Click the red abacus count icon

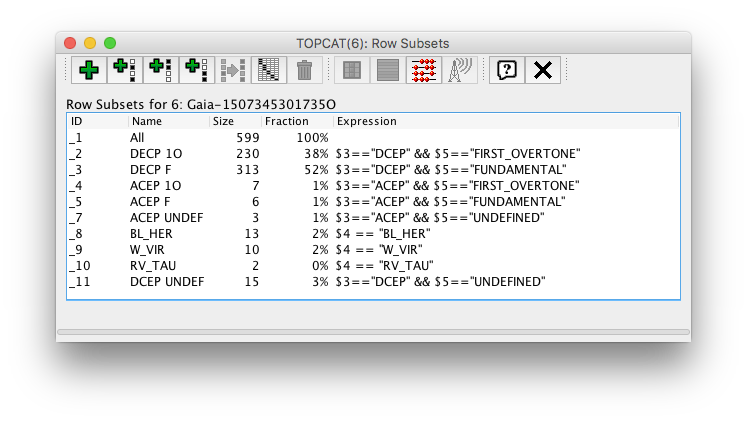click(424, 70)
